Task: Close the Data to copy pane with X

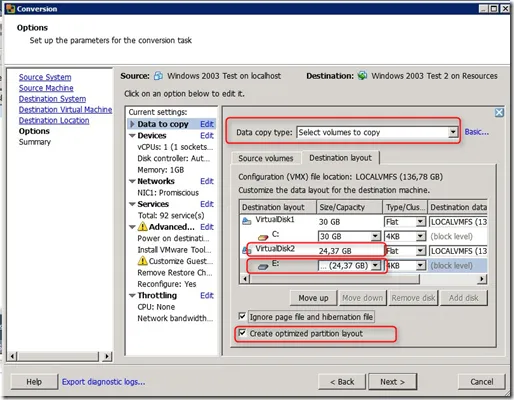Action: point(499,113)
